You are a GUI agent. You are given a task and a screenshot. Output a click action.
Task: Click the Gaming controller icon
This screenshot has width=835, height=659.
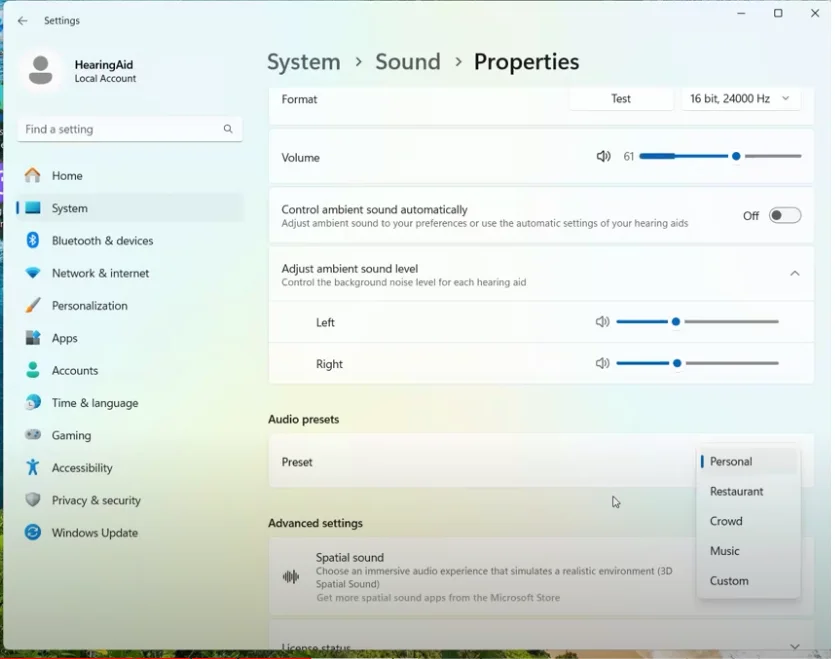(32, 435)
